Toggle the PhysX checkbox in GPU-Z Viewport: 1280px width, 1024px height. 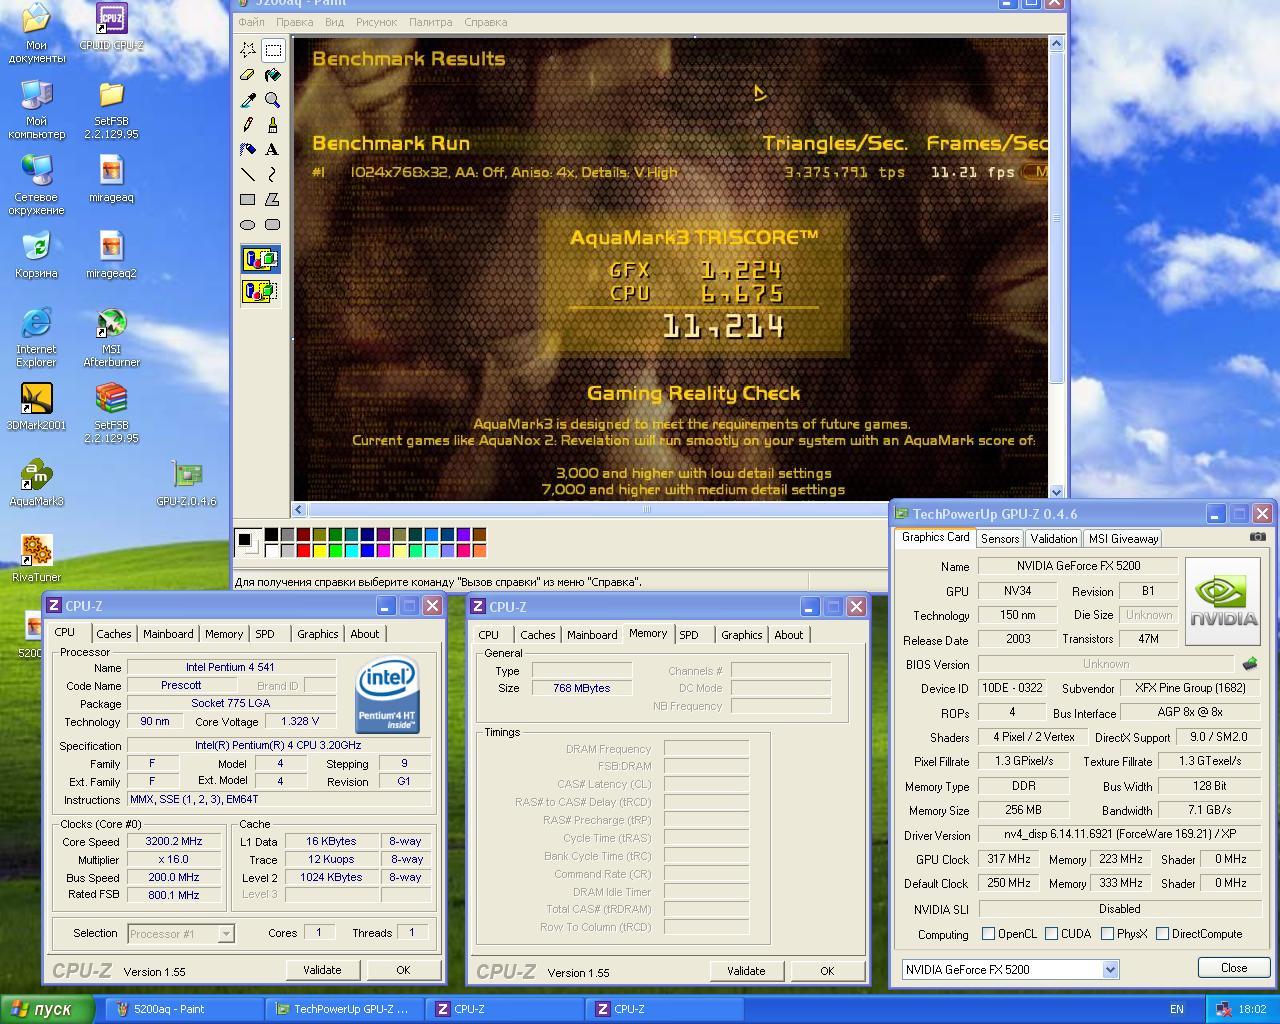click(1107, 934)
